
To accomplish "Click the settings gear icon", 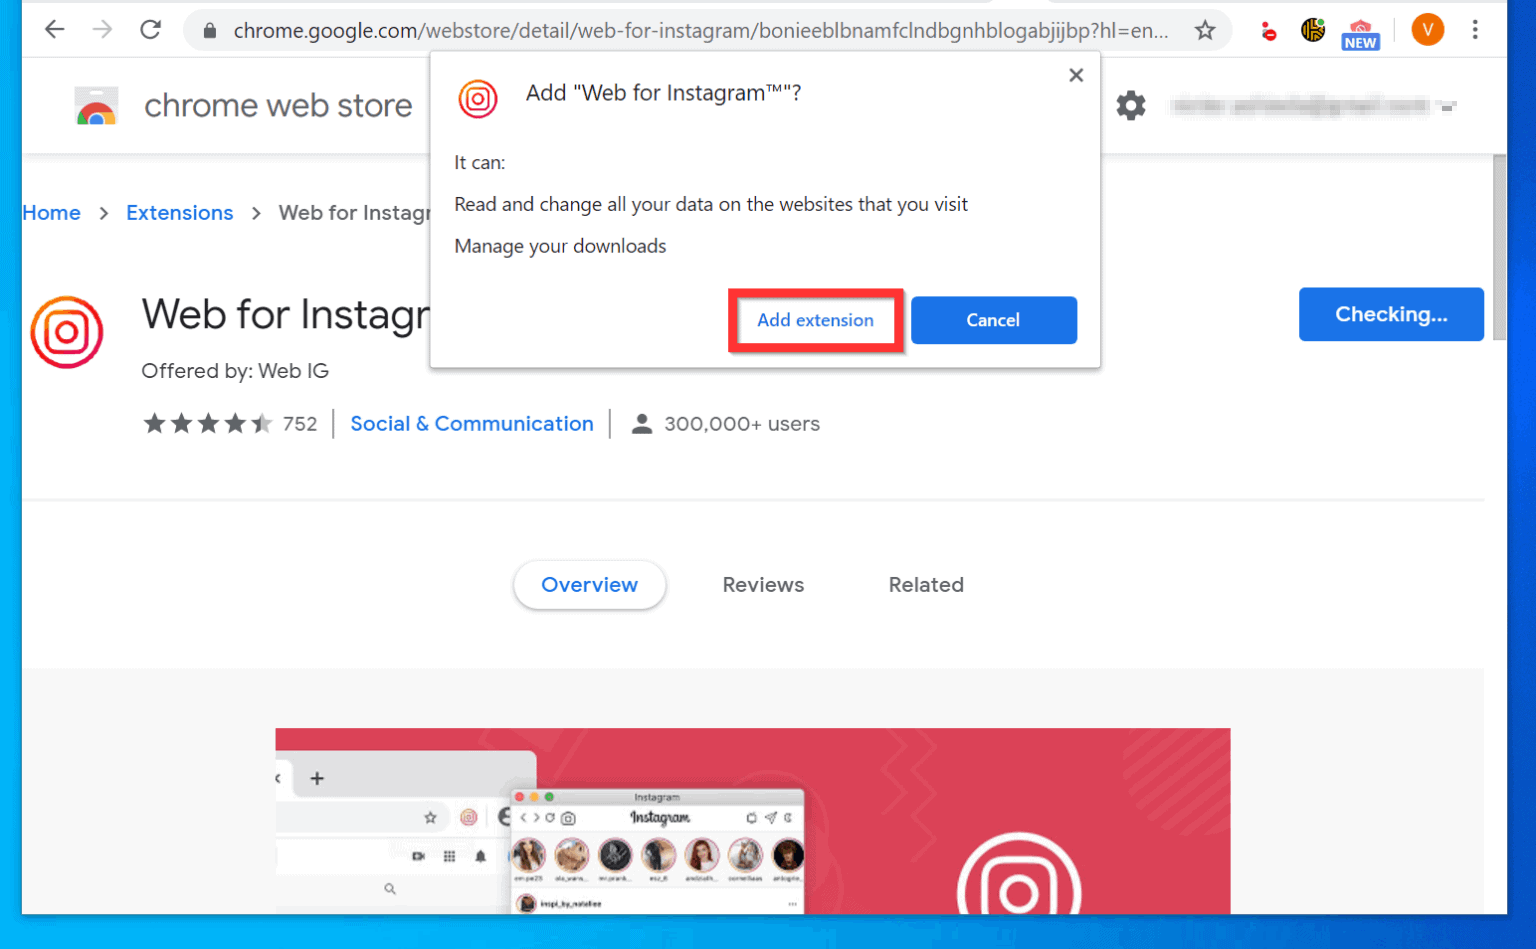I will coord(1131,105).
